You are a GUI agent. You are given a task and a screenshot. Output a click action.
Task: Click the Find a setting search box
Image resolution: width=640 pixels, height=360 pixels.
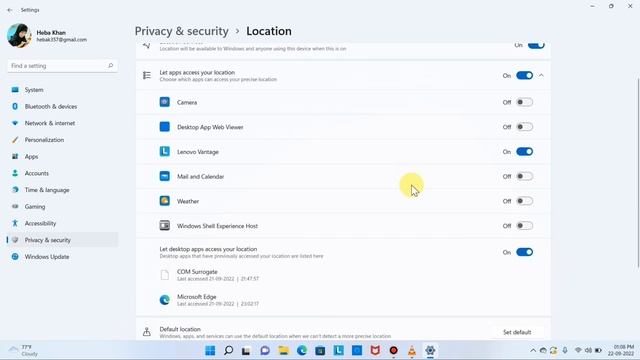coord(62,66)
